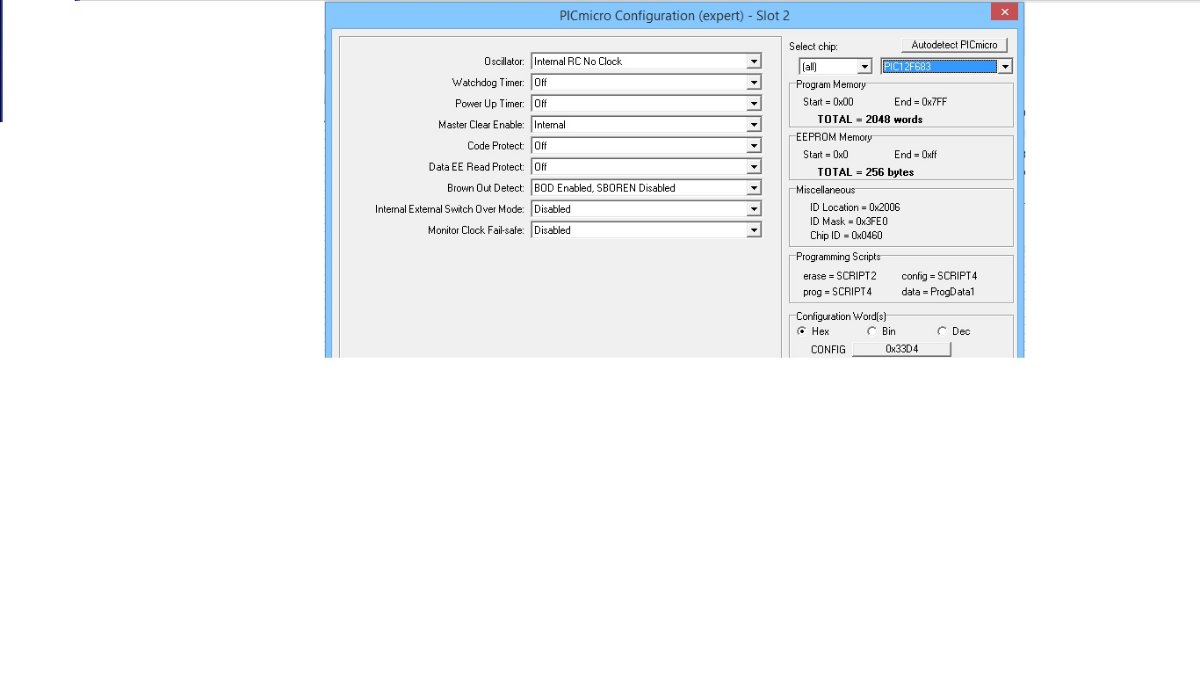The width and height of the screenshot is (1200, 675).
Task: Click the Autodetect PICmicro button
Action: click(x=954, y=45)
